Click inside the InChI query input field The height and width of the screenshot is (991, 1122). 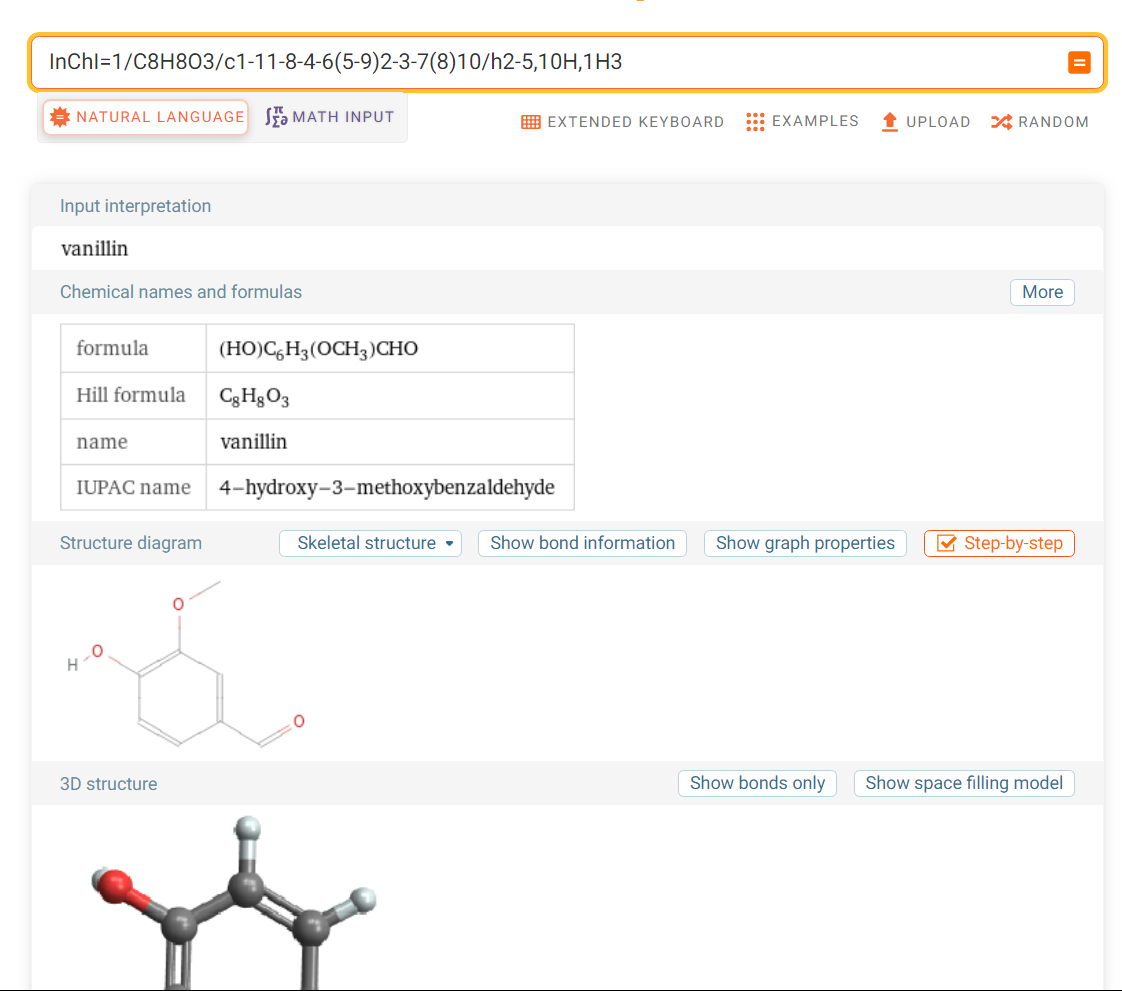pyautogui.click(x=540, y=63)
